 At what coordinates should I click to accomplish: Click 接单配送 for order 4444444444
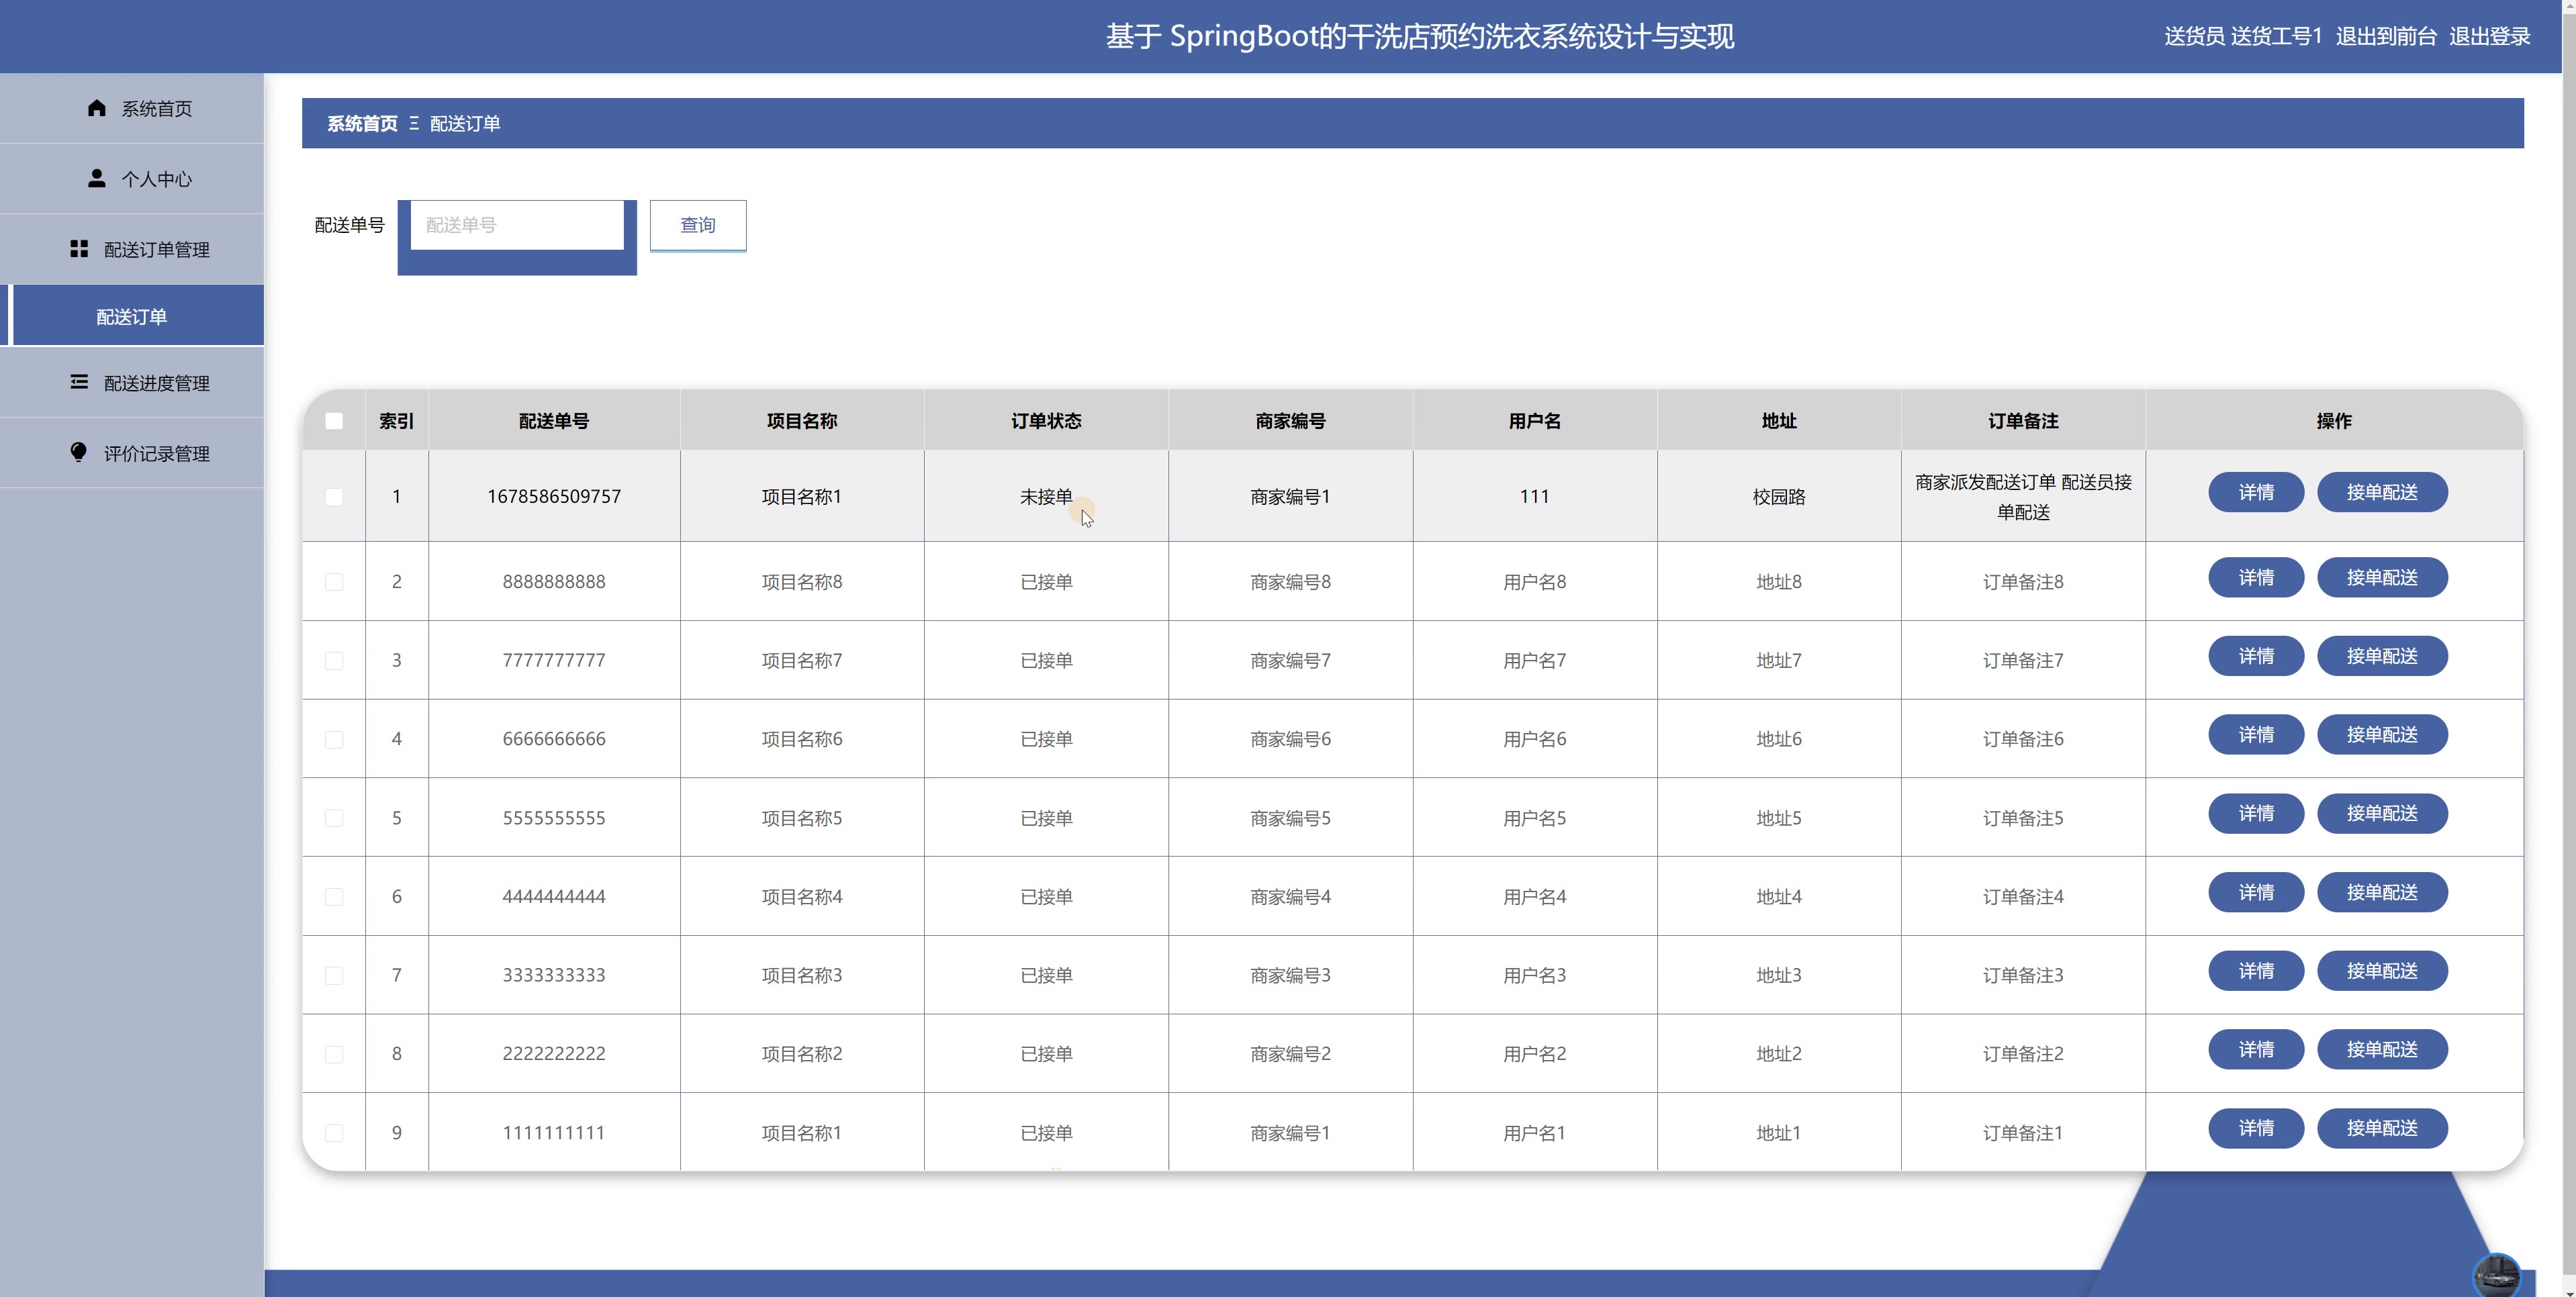tap(2382, 892)
